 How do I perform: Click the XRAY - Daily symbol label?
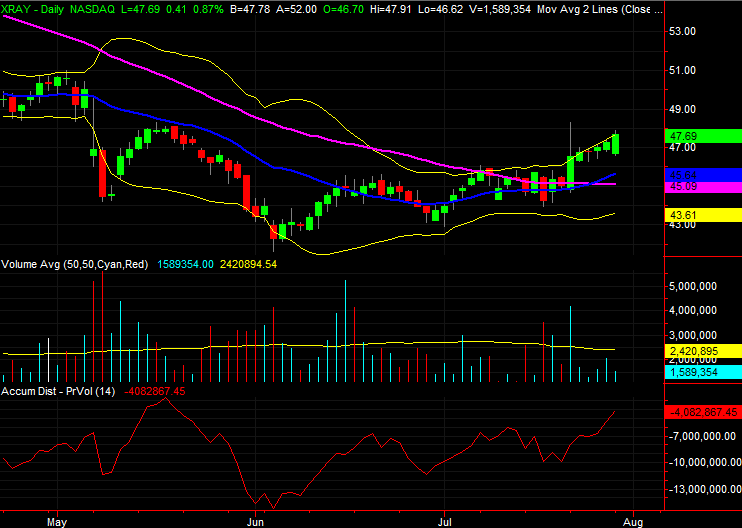pyautogui.click(x=33, y=9)
